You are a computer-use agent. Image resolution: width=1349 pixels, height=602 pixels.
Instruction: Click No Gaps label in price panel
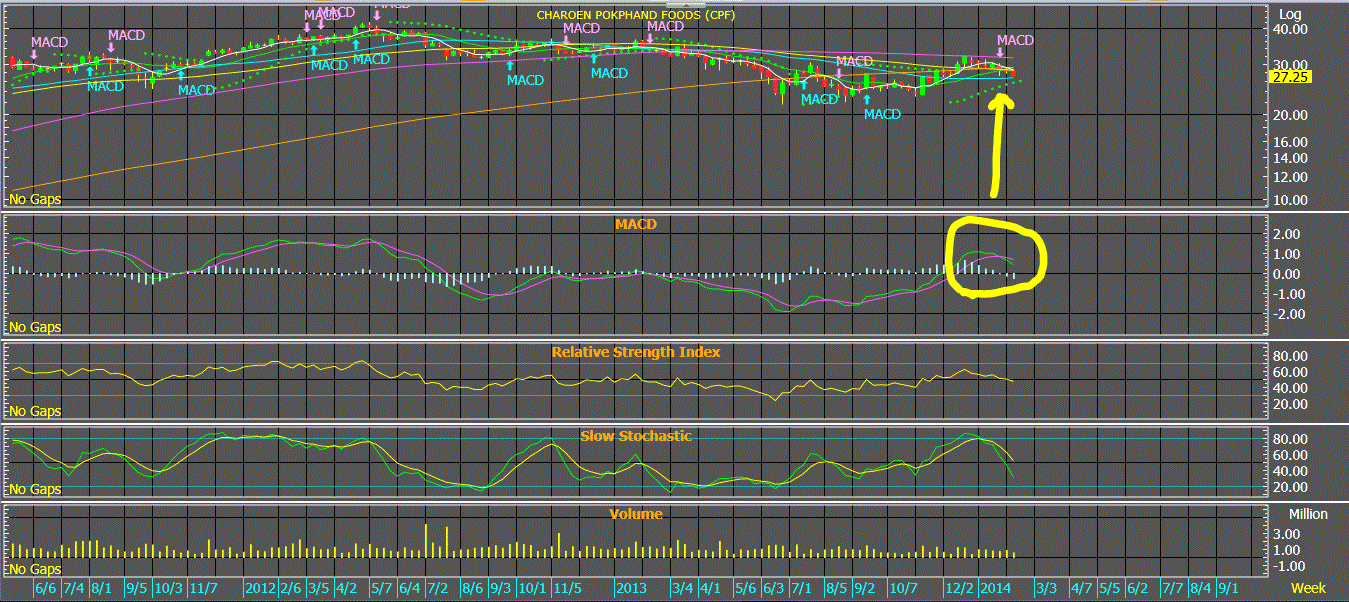35,199
